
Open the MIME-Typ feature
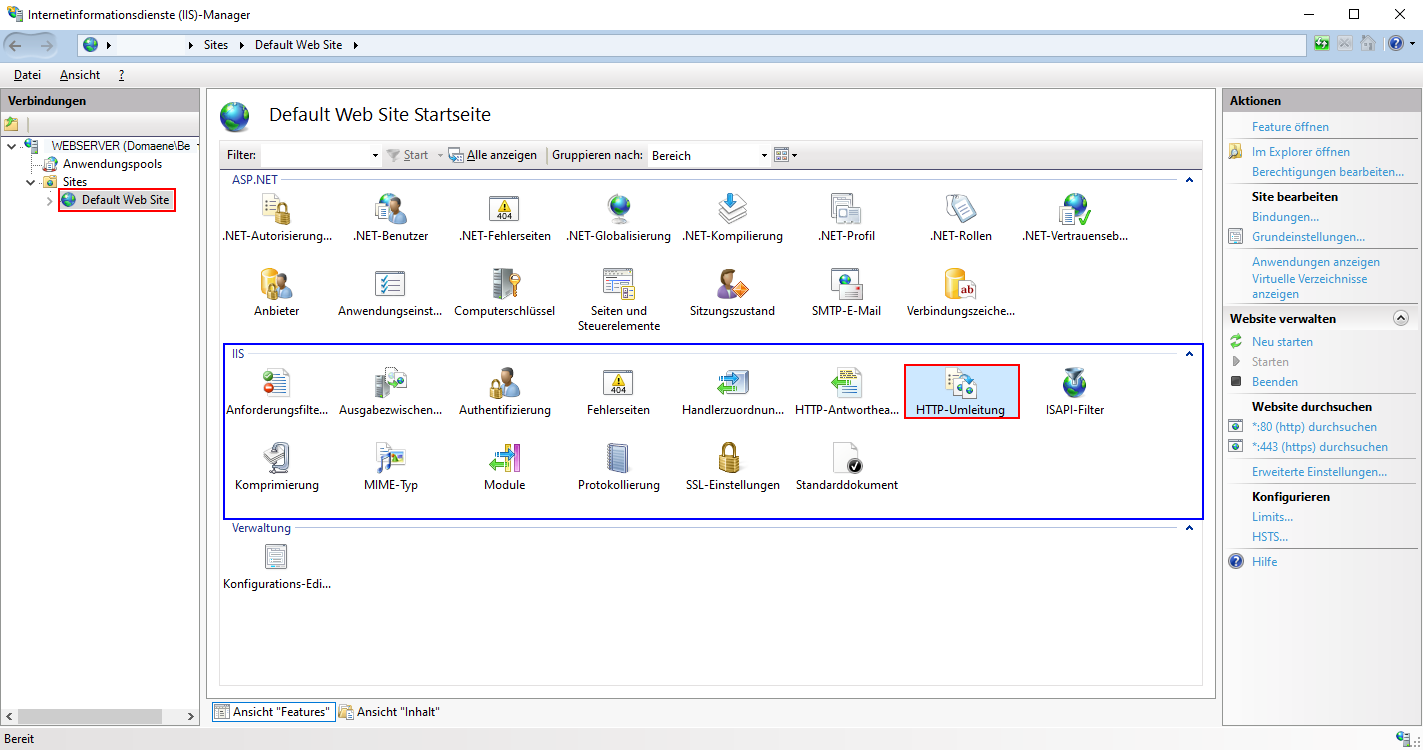pos(390,467)
